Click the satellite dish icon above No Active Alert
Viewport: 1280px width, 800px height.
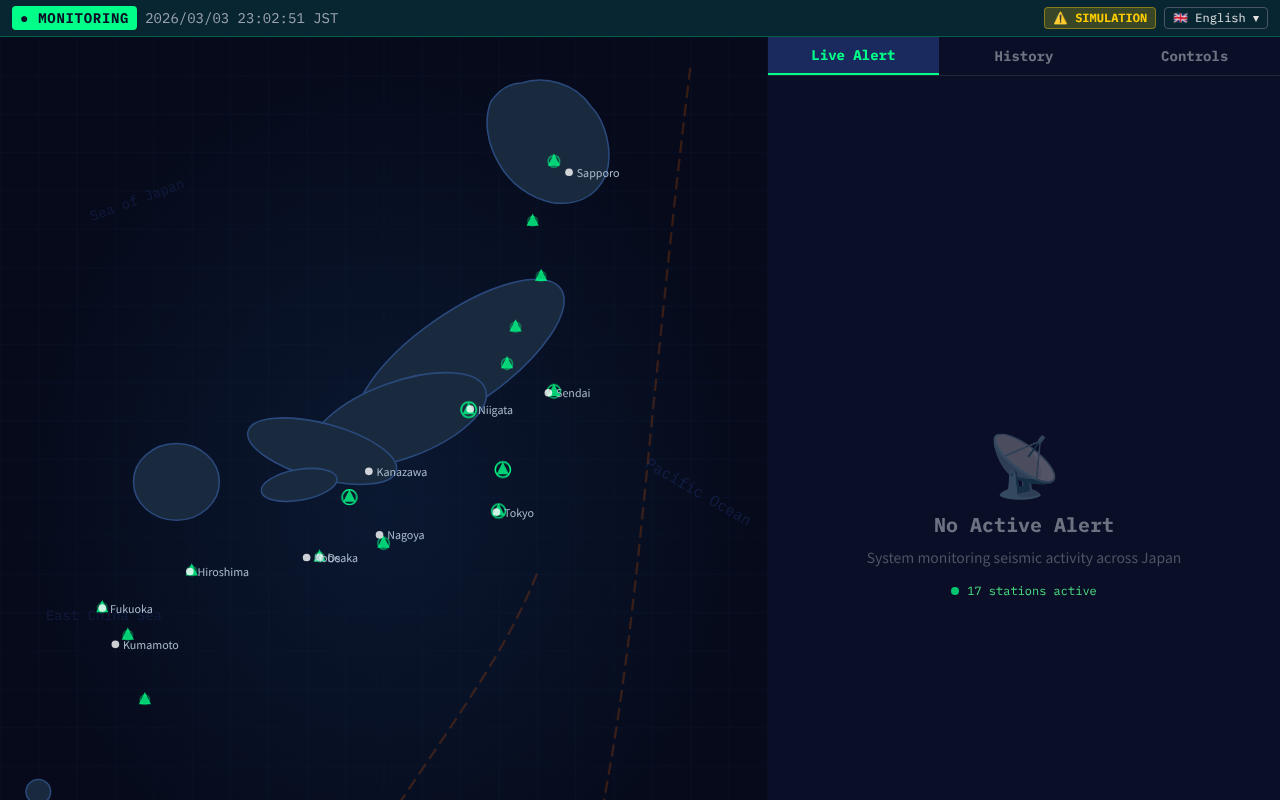tap(1023, 466)
